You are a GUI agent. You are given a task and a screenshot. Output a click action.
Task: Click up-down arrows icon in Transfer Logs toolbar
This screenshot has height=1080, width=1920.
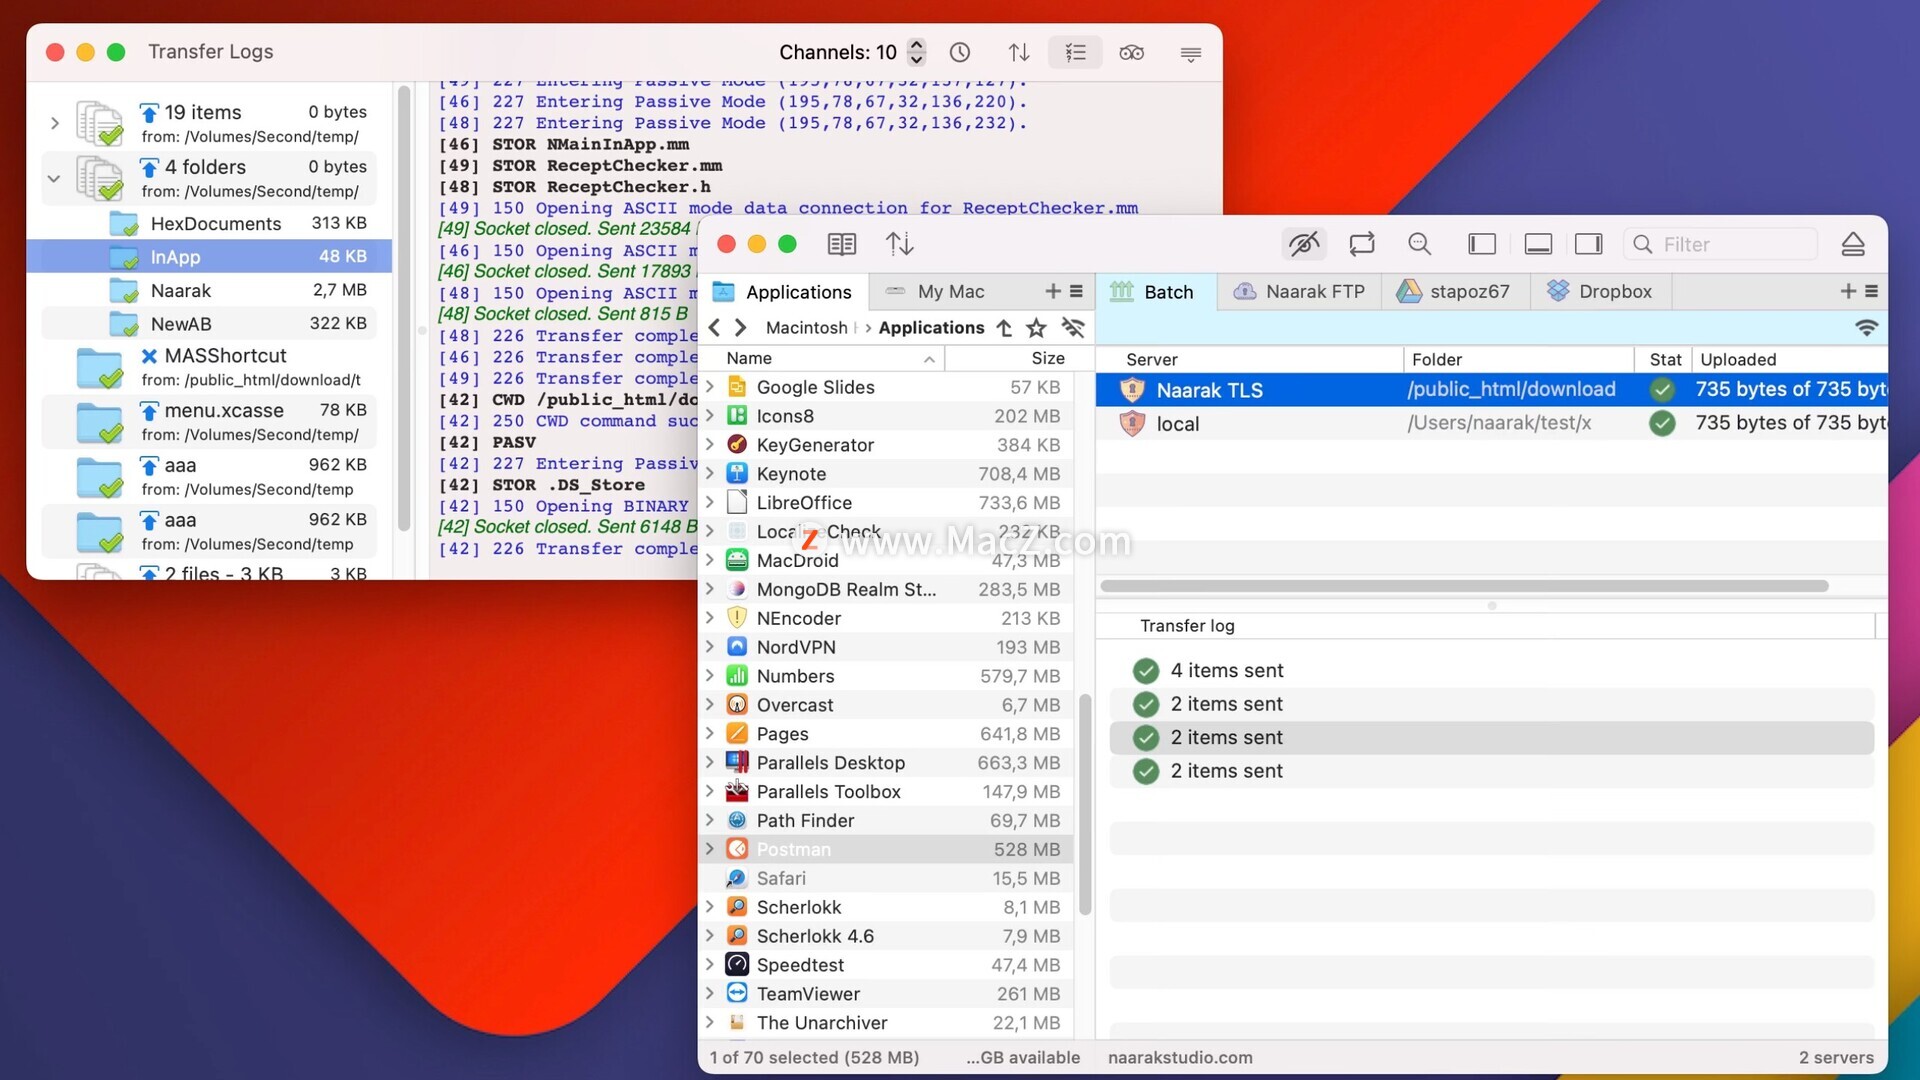pyautogui.click(x=1018, y=52)
